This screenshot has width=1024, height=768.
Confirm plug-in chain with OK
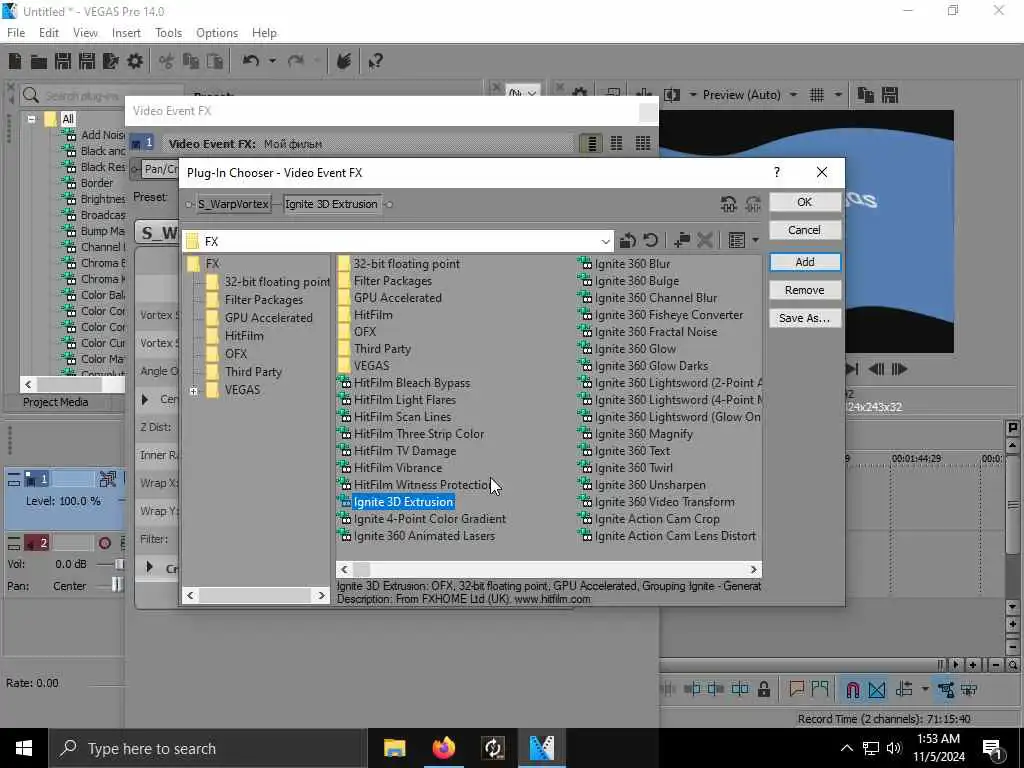pyautogui.click(x=805, y=202)
